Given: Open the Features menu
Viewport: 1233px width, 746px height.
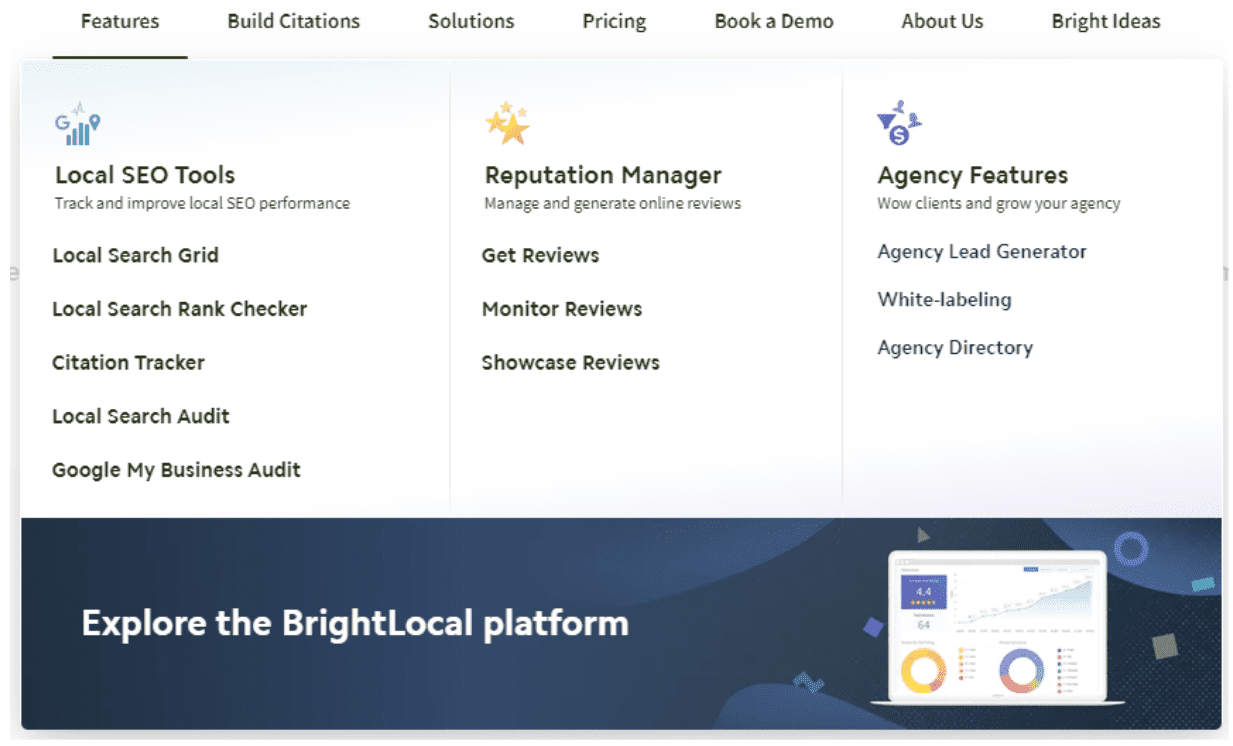Looking at the screenshot, I should point(120,21).
